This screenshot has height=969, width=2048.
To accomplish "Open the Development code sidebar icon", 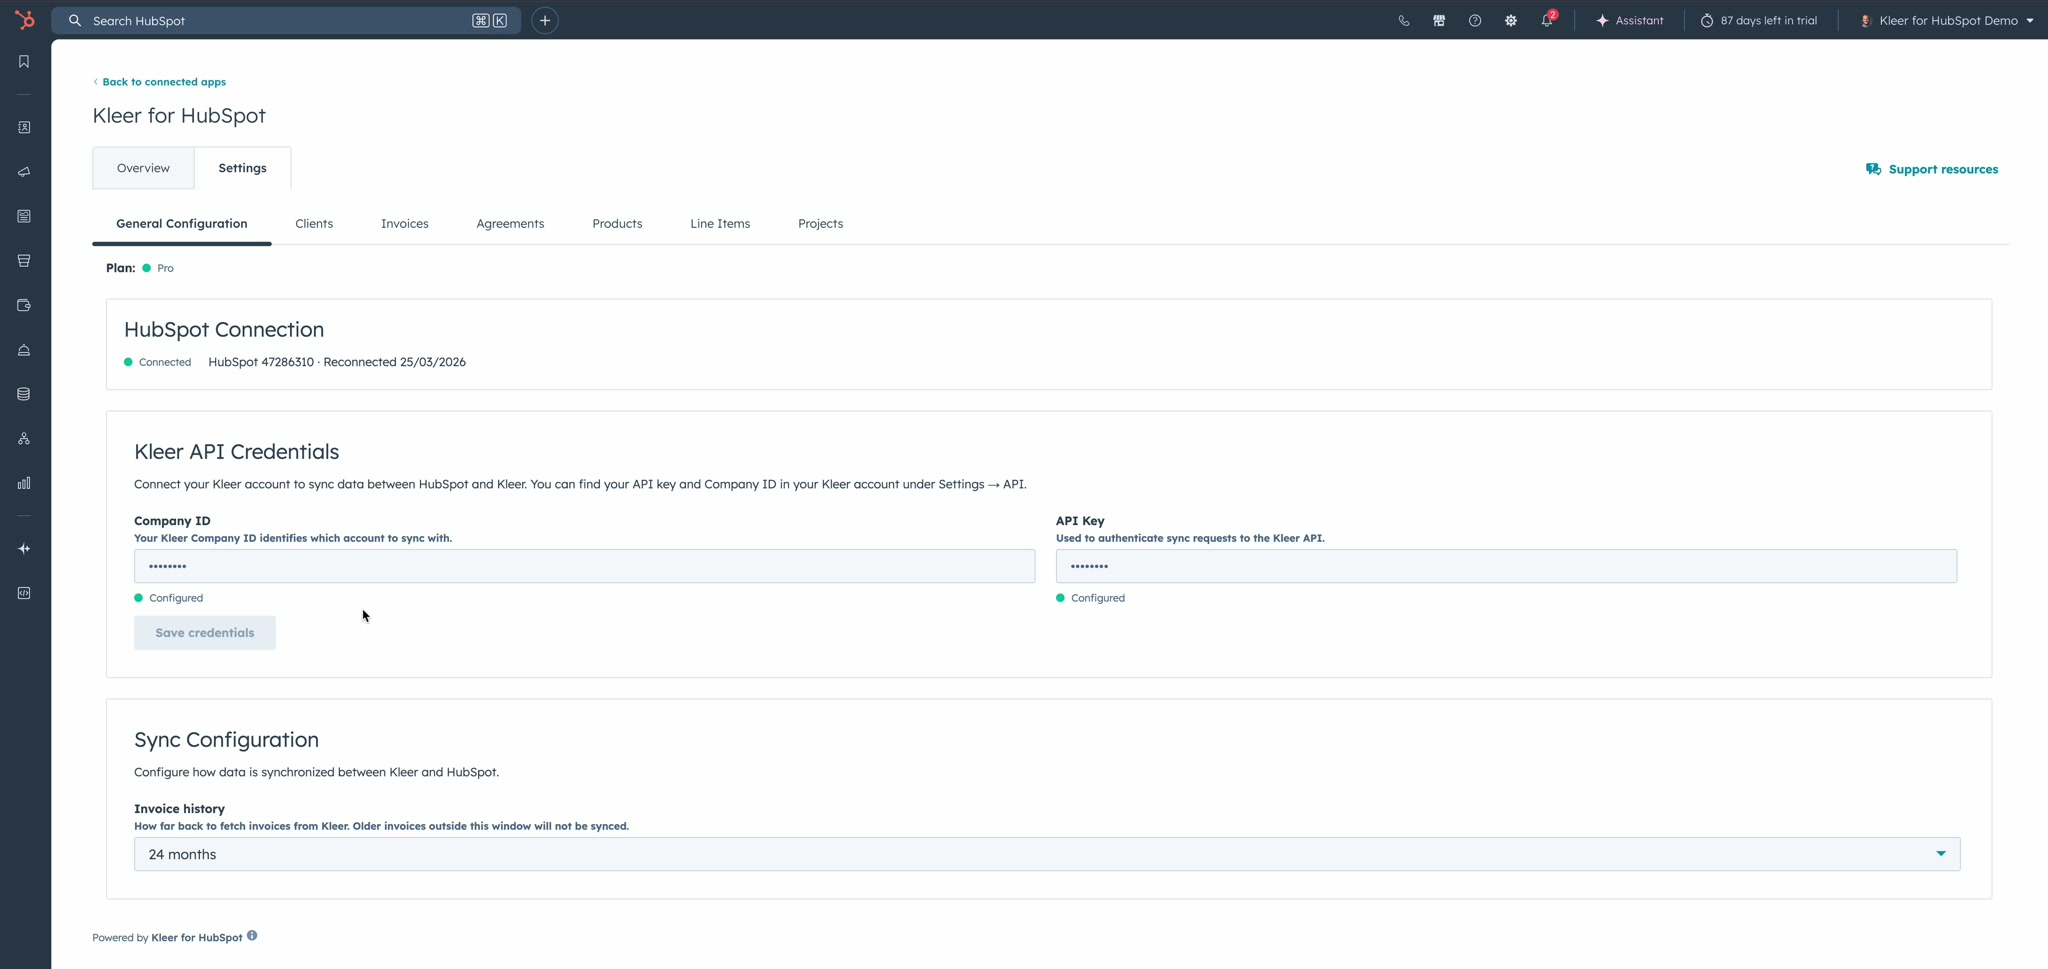I will click(x=24, y=593).
